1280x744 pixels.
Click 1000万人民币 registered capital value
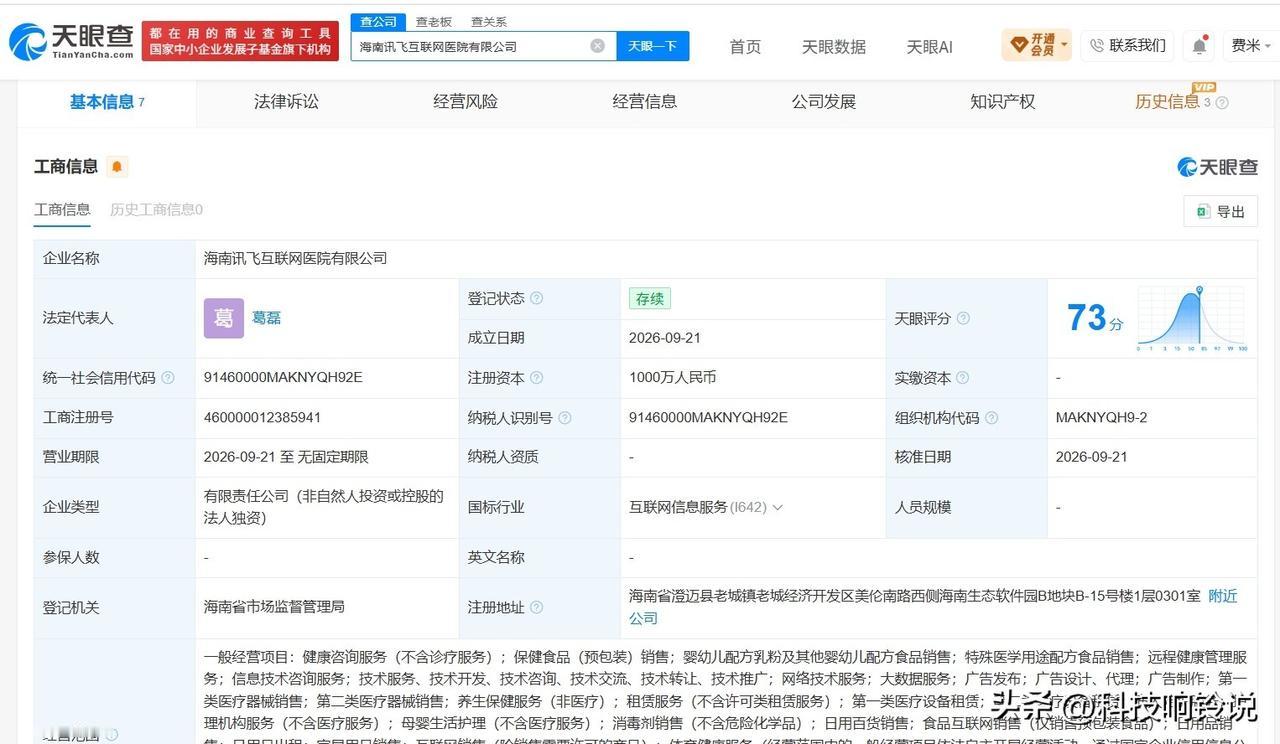pos(672,378)
